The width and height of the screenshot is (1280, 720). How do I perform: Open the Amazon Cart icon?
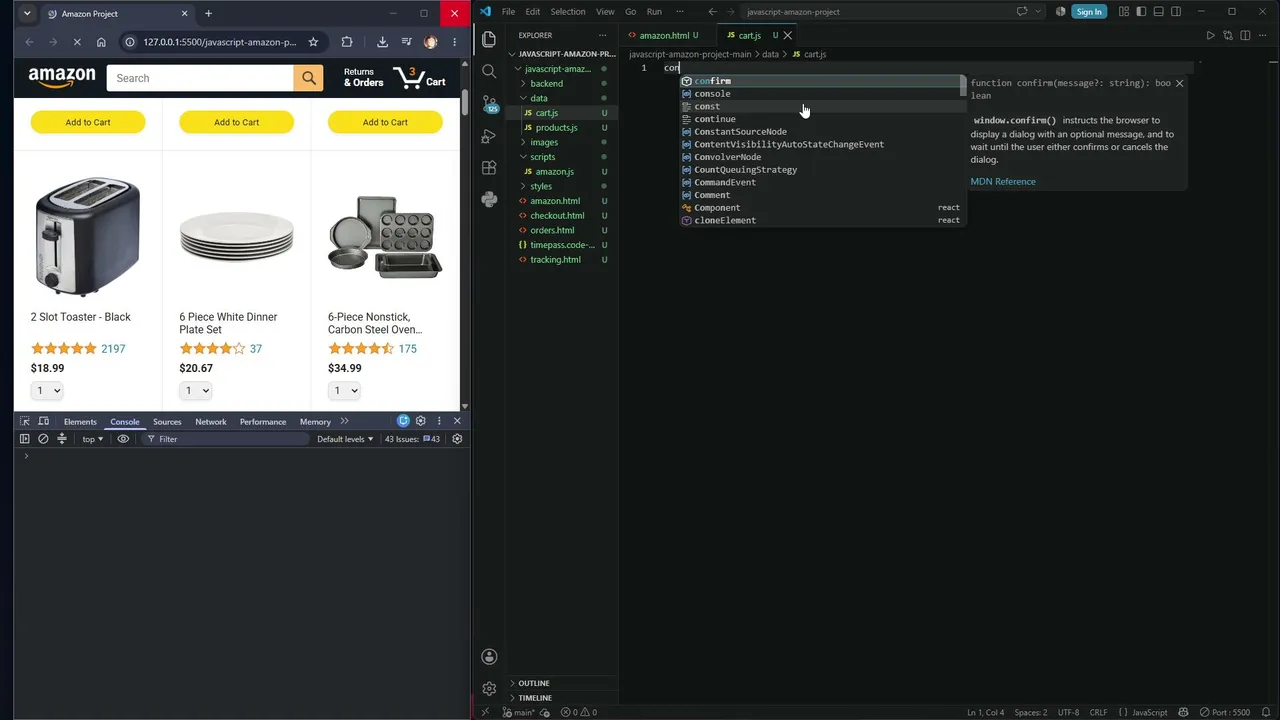419,77
